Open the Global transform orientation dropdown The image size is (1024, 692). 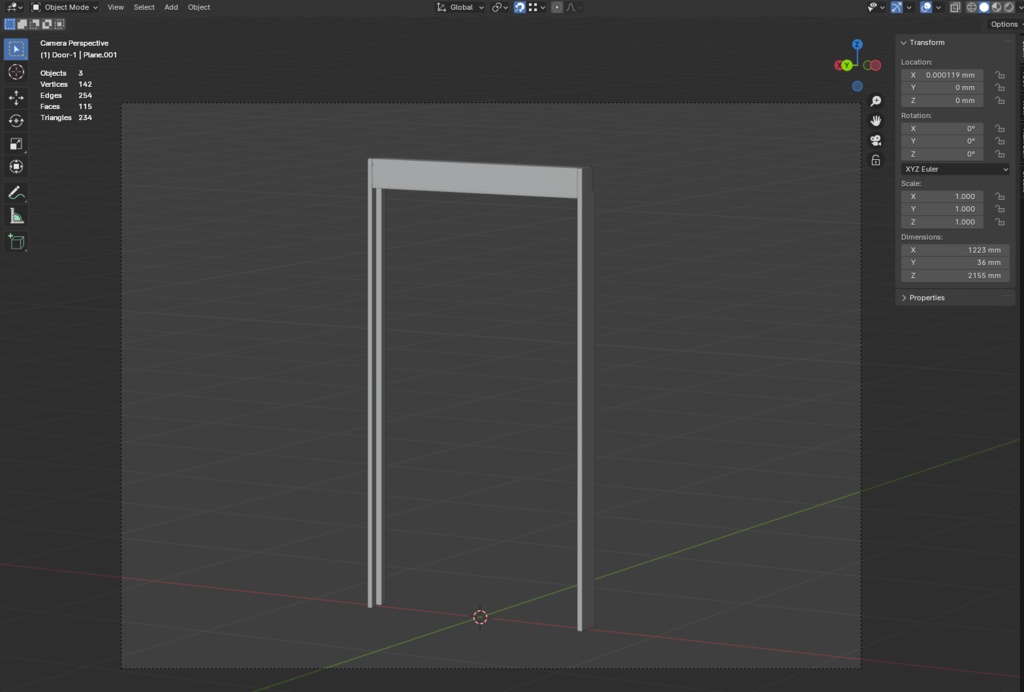click(x=460, y=7)
